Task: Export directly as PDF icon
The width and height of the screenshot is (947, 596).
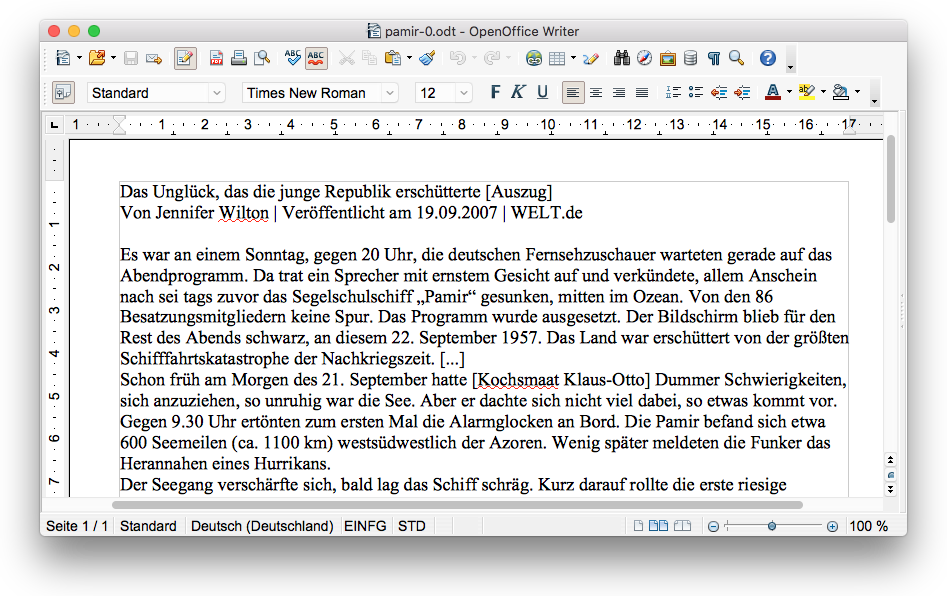Action: (216, 58)
